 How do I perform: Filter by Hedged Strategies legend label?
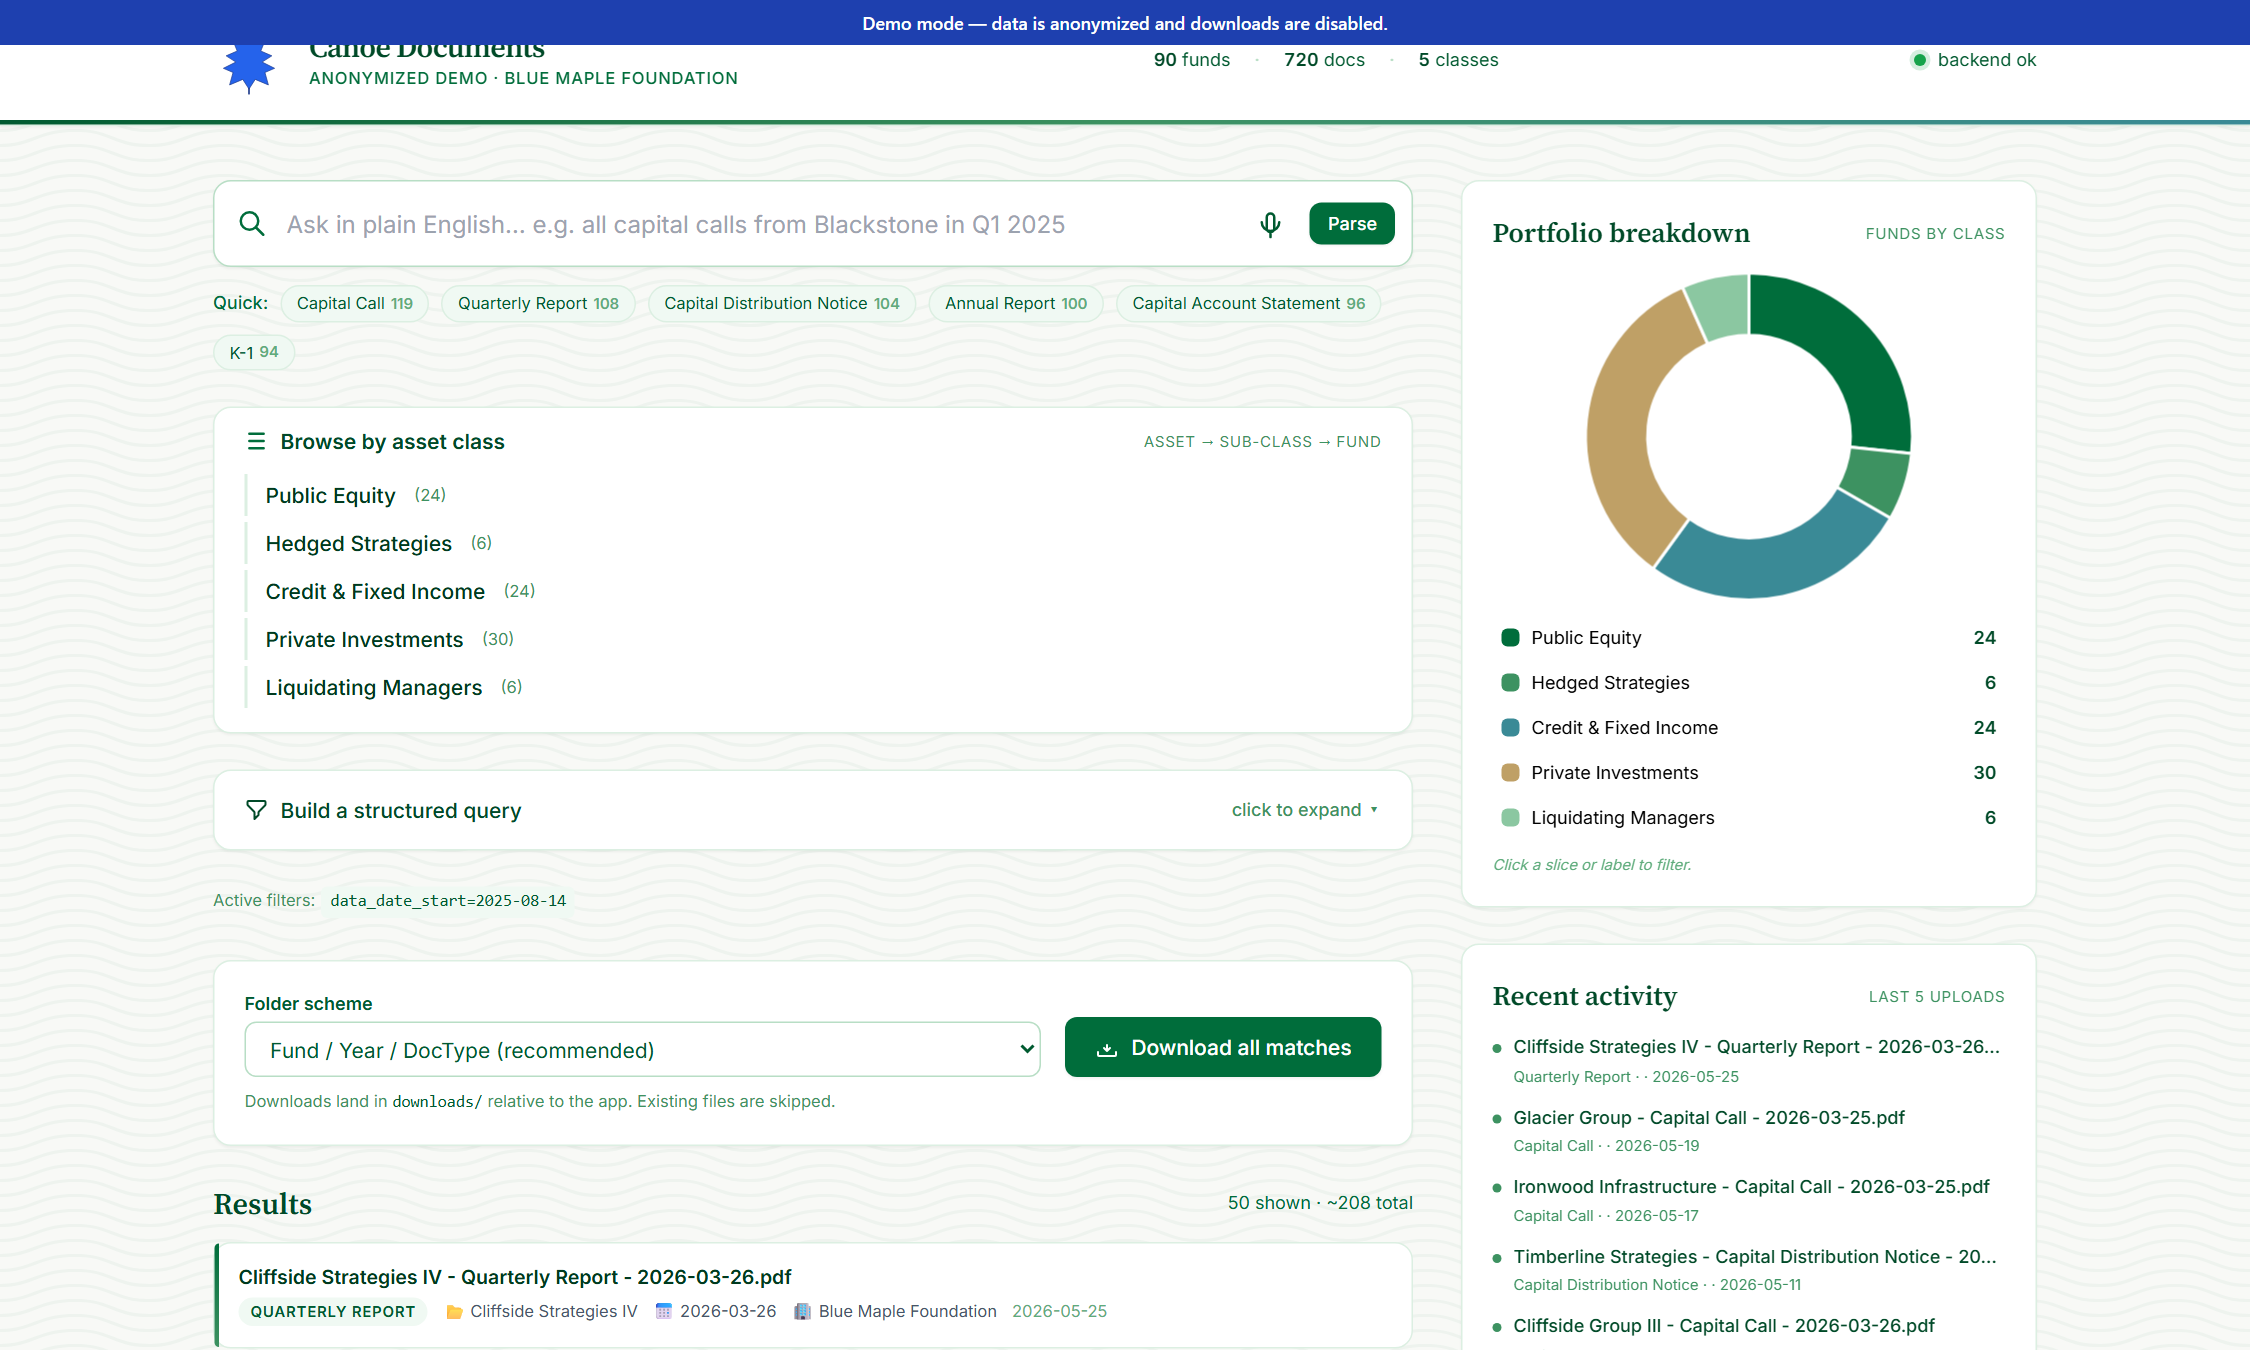(1610, 683)
